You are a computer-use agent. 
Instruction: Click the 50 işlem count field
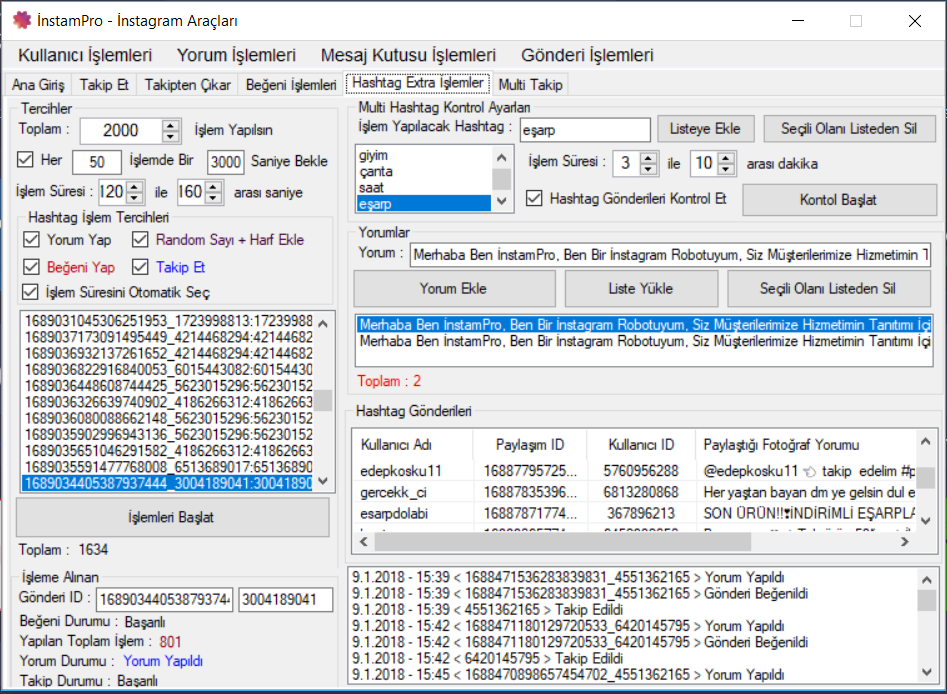coord(97,162)
